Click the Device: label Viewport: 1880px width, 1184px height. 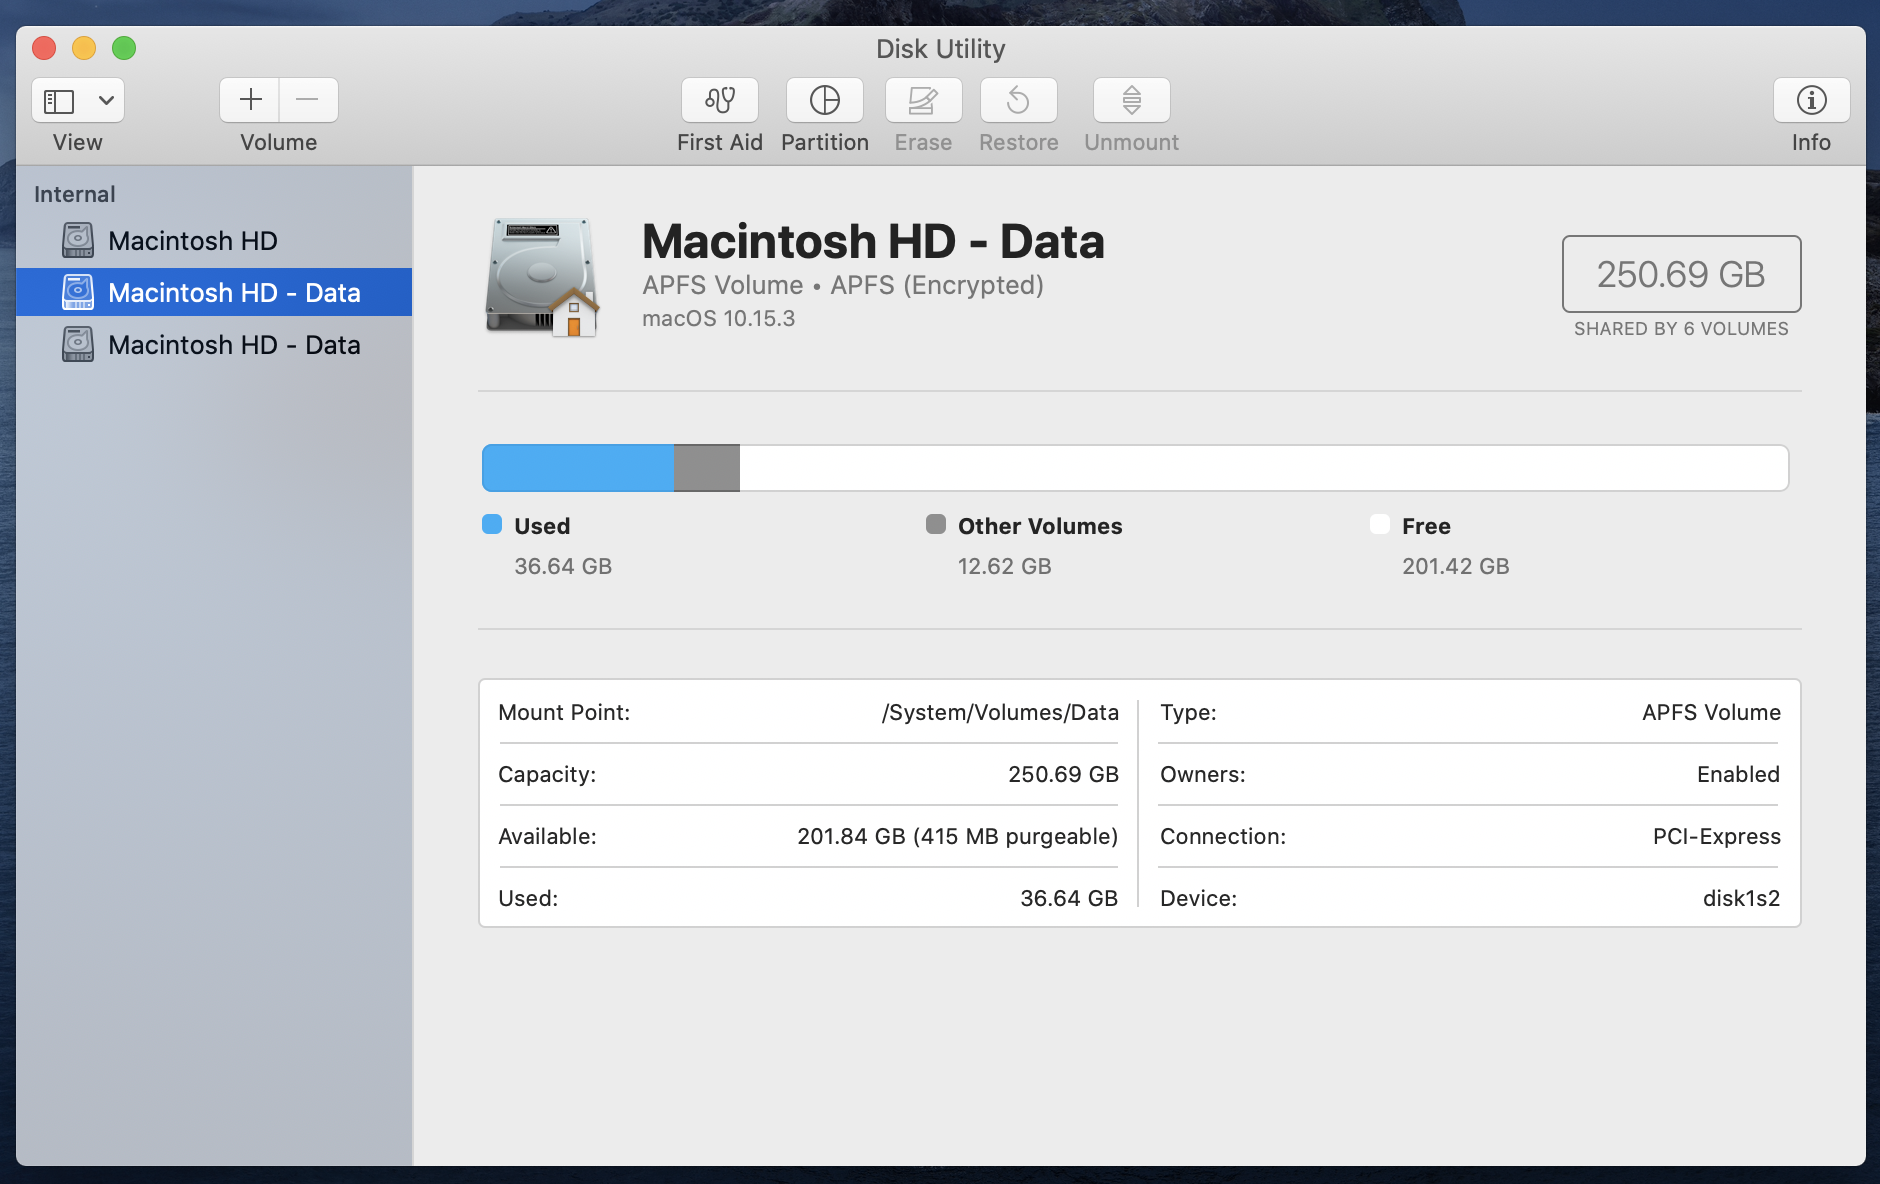tap(1198, 898)
